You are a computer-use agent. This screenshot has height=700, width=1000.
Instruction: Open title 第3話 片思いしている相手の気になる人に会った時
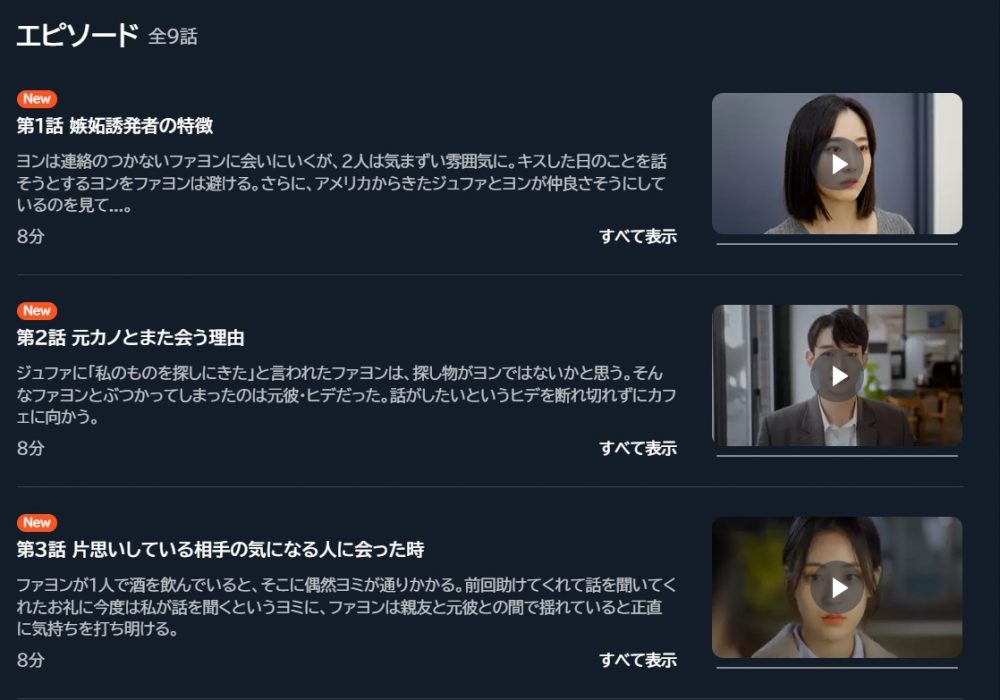coord(221,549)
